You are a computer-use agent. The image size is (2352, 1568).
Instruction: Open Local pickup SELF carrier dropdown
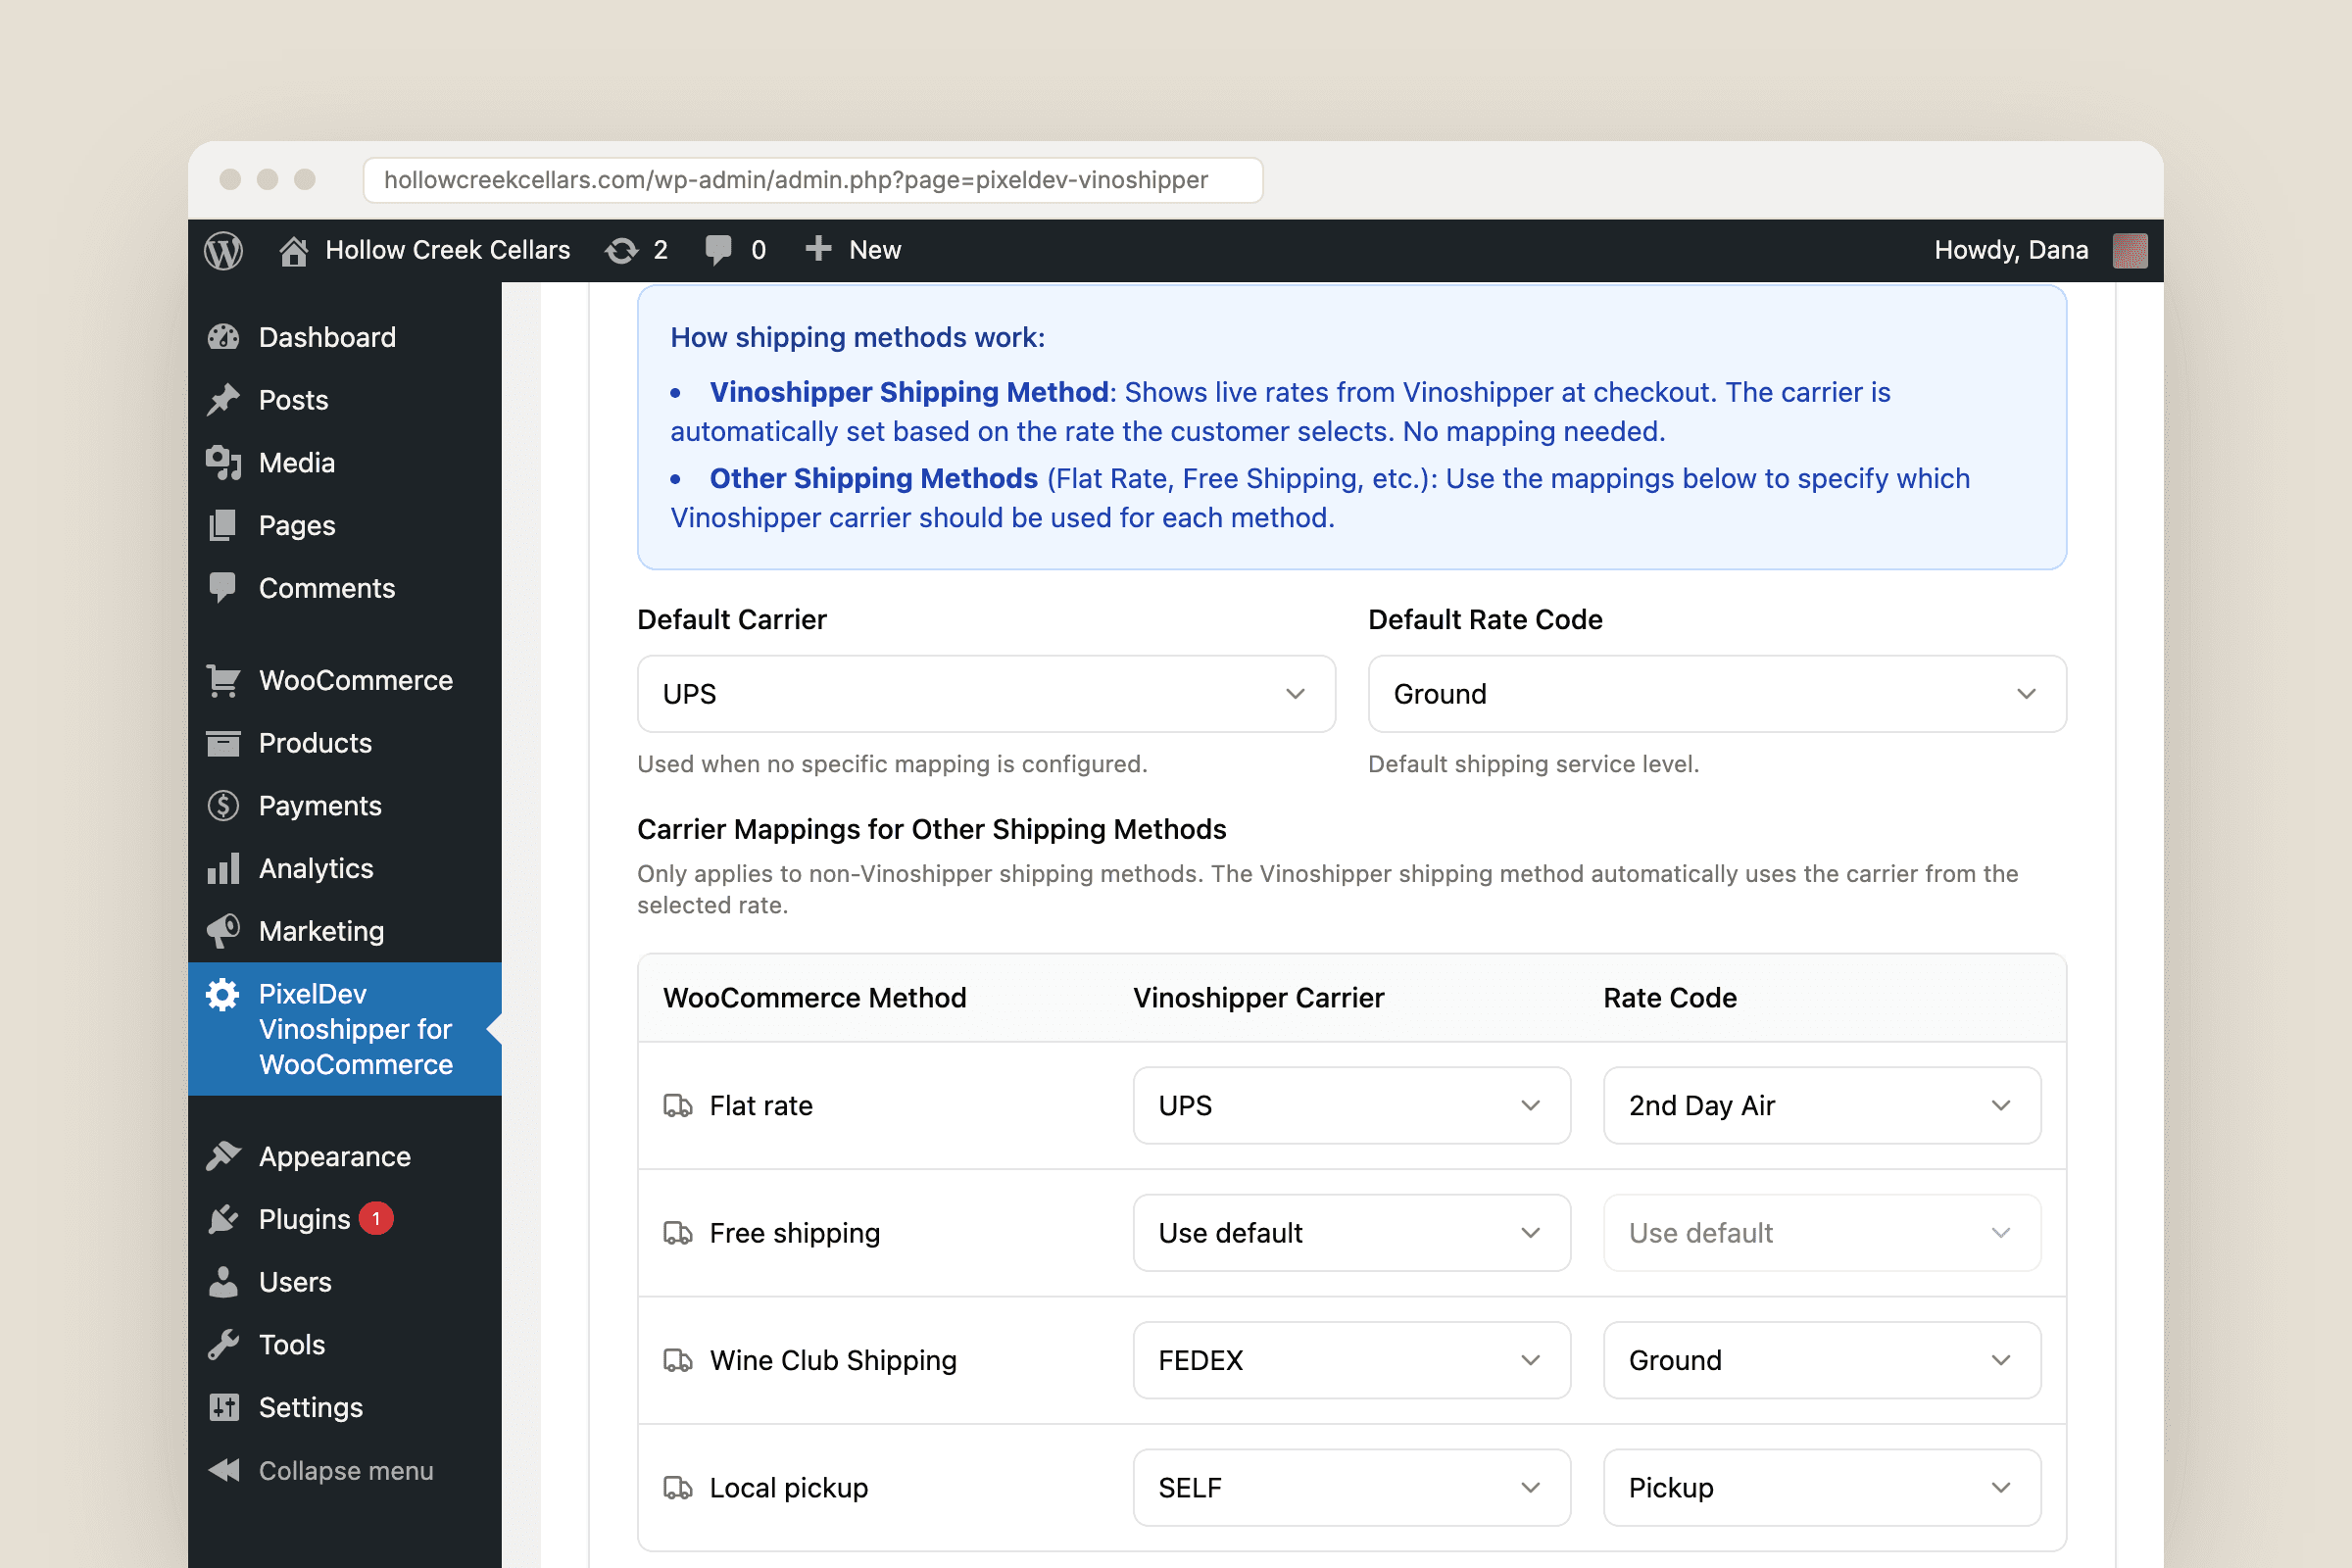tap(1351, 1488)
